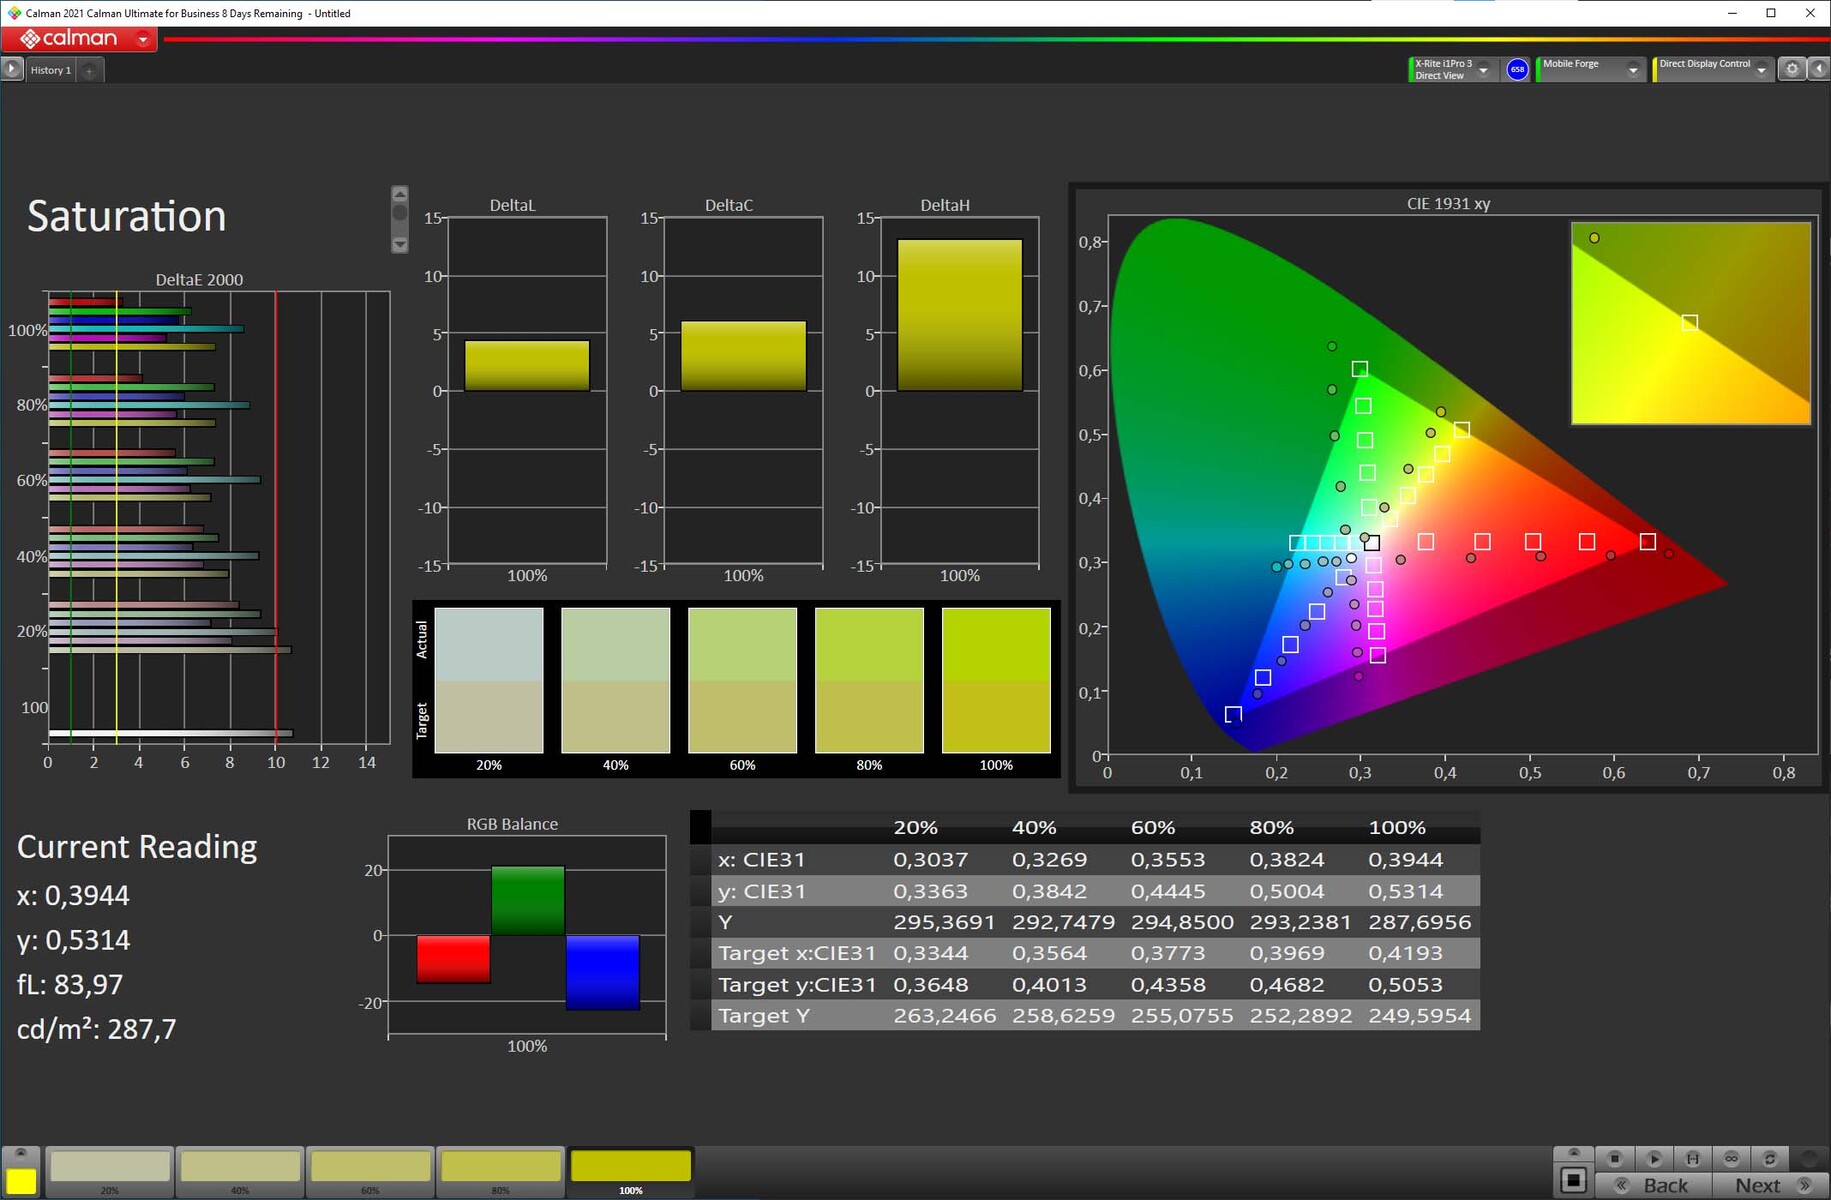Toggle the play arrow beside History tab
Viewport: 1831px width, 1200px height.
(x=12, y=69)
